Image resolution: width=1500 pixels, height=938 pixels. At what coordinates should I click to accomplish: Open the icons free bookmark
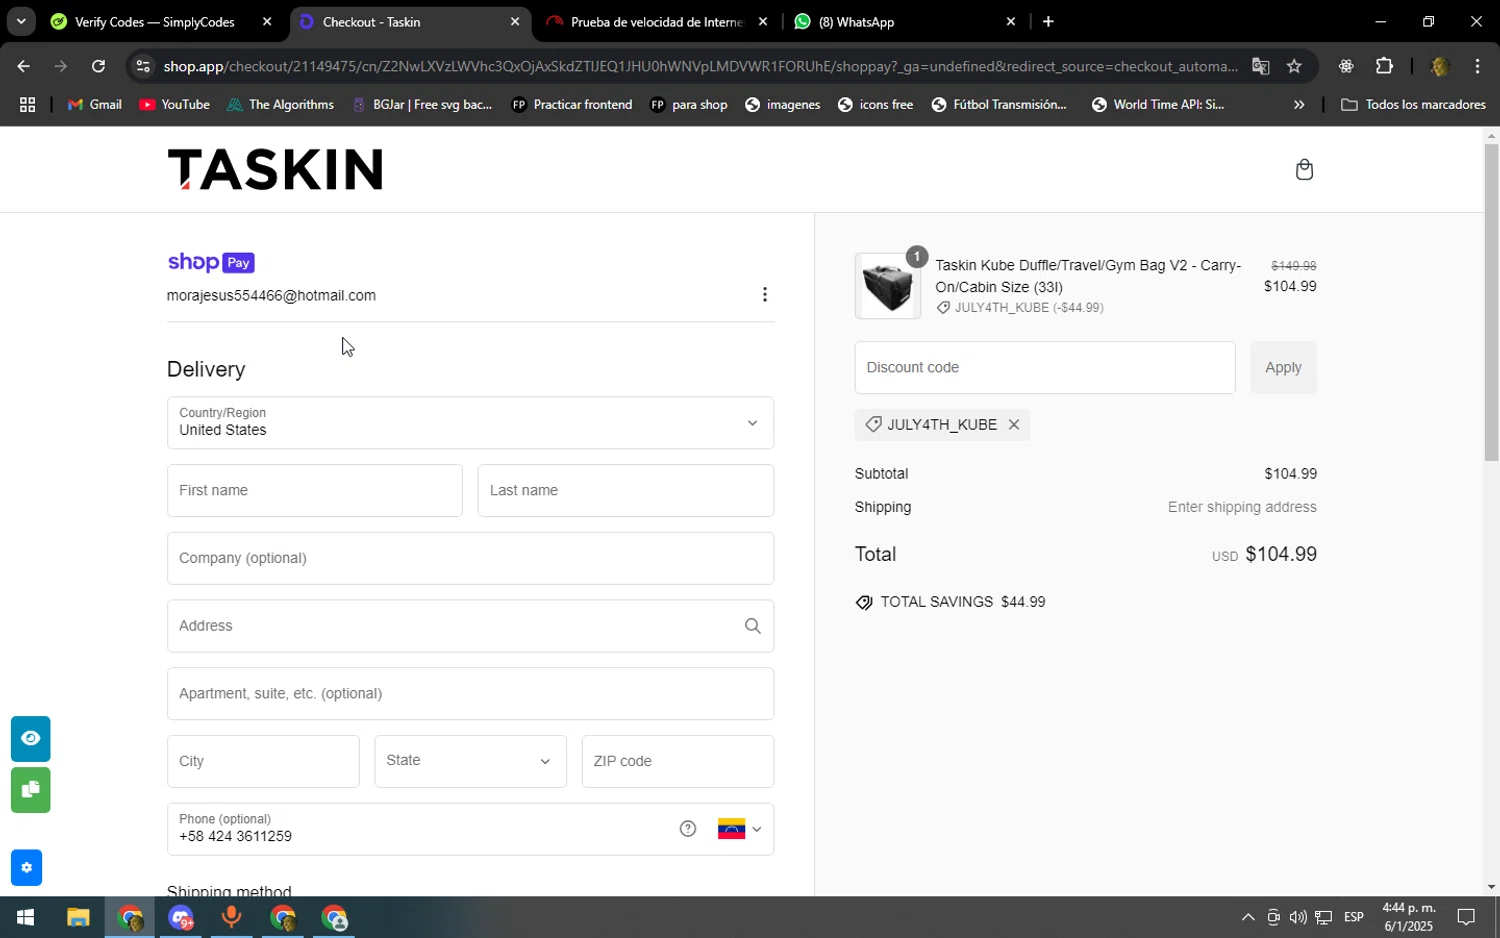876,105
